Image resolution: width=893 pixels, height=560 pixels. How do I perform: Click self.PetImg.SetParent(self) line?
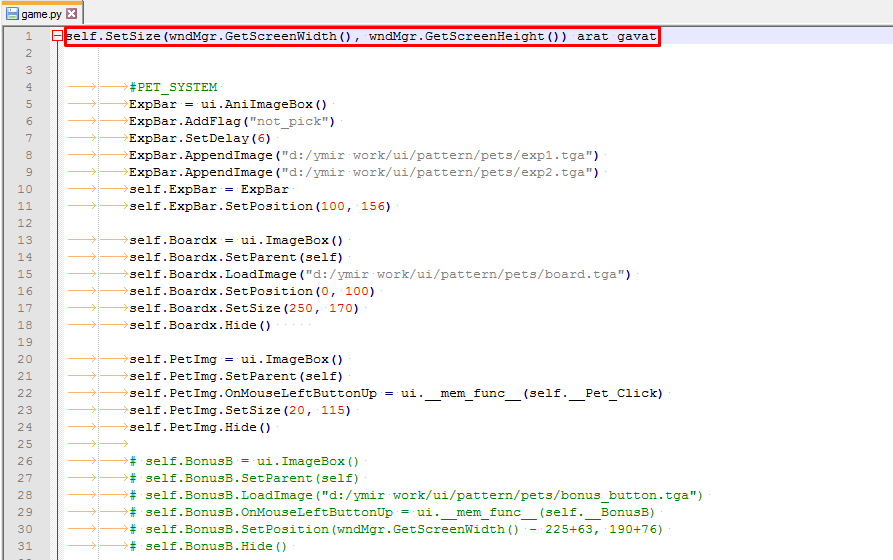pos(236,377)
